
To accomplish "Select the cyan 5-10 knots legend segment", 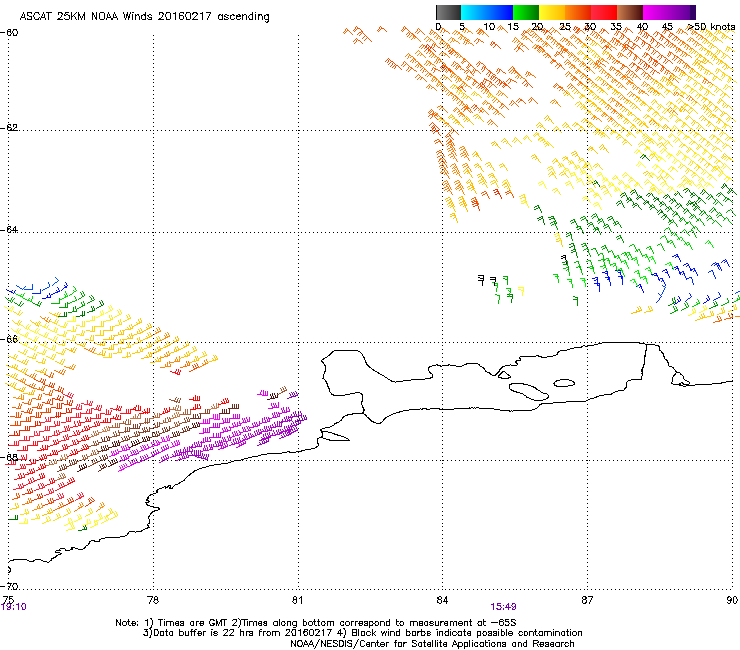I will click(x=474, y=12).
